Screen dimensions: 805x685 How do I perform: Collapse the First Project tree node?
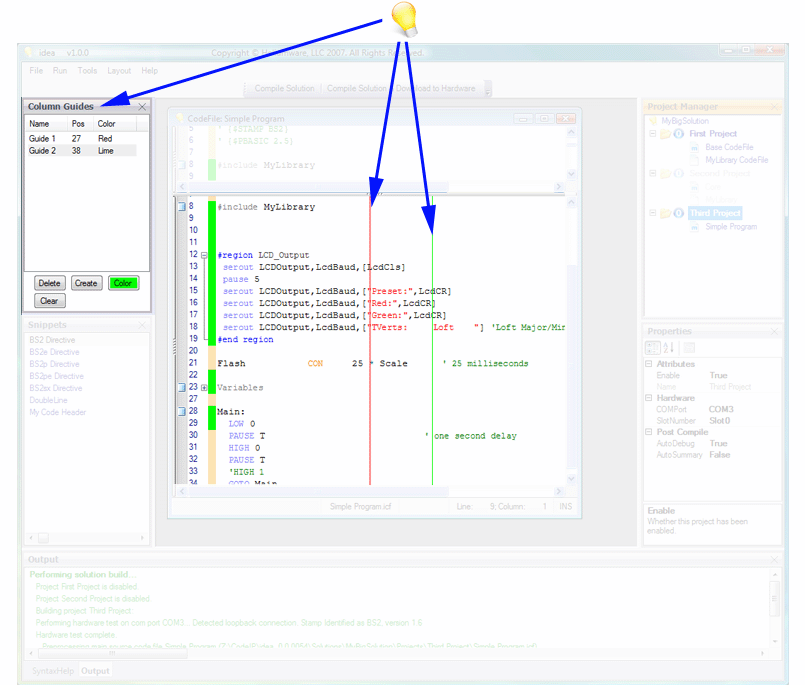coord(652,134)
